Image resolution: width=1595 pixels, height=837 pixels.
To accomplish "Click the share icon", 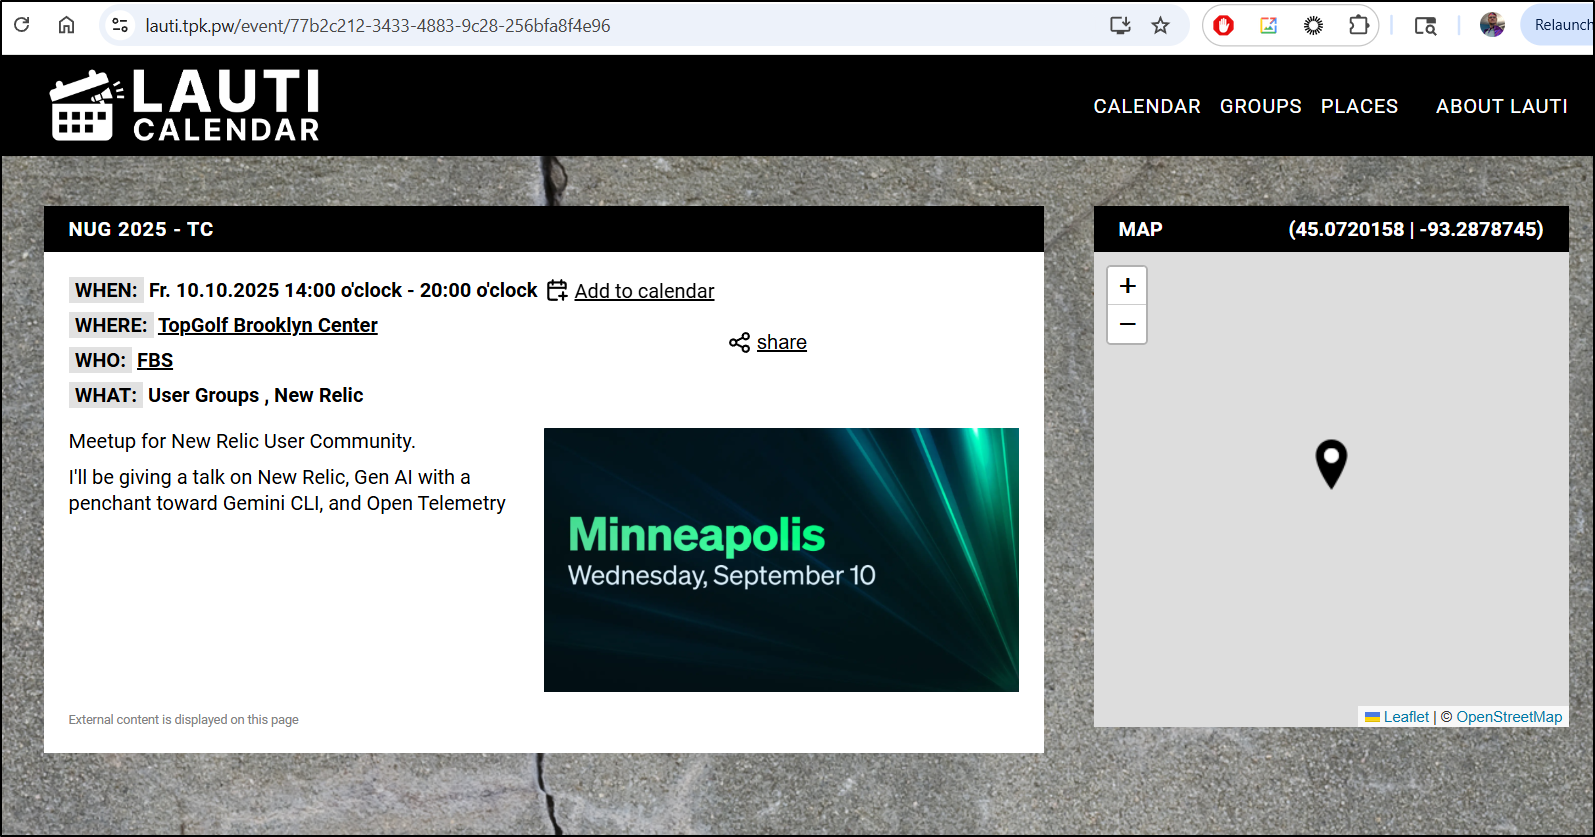I will (x=739, y=342).
